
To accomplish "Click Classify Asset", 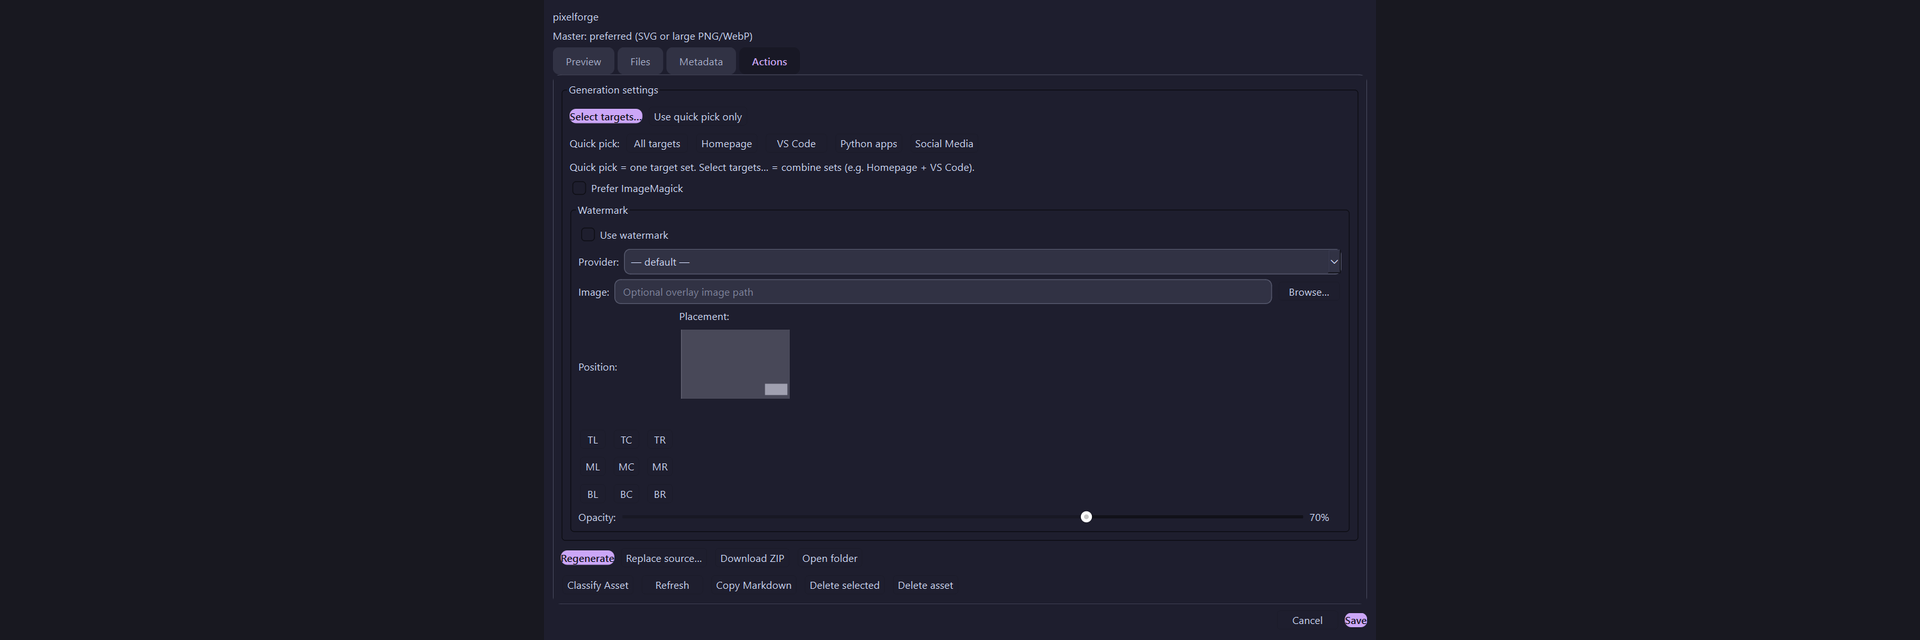I will 598,585.
